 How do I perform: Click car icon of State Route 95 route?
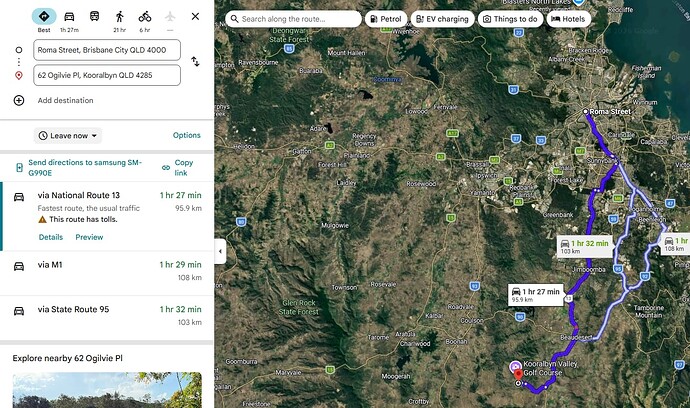click(x=19, y=311)
